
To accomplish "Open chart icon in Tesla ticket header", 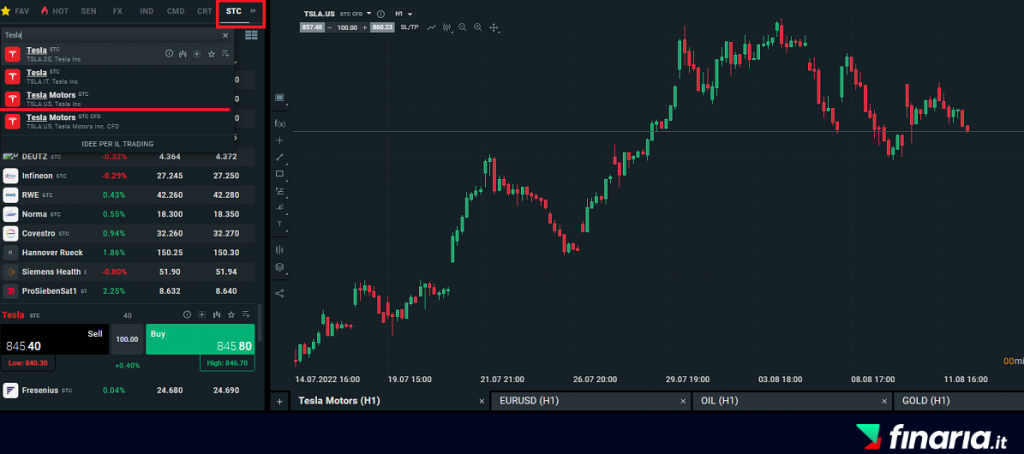I will pos(216,315).
